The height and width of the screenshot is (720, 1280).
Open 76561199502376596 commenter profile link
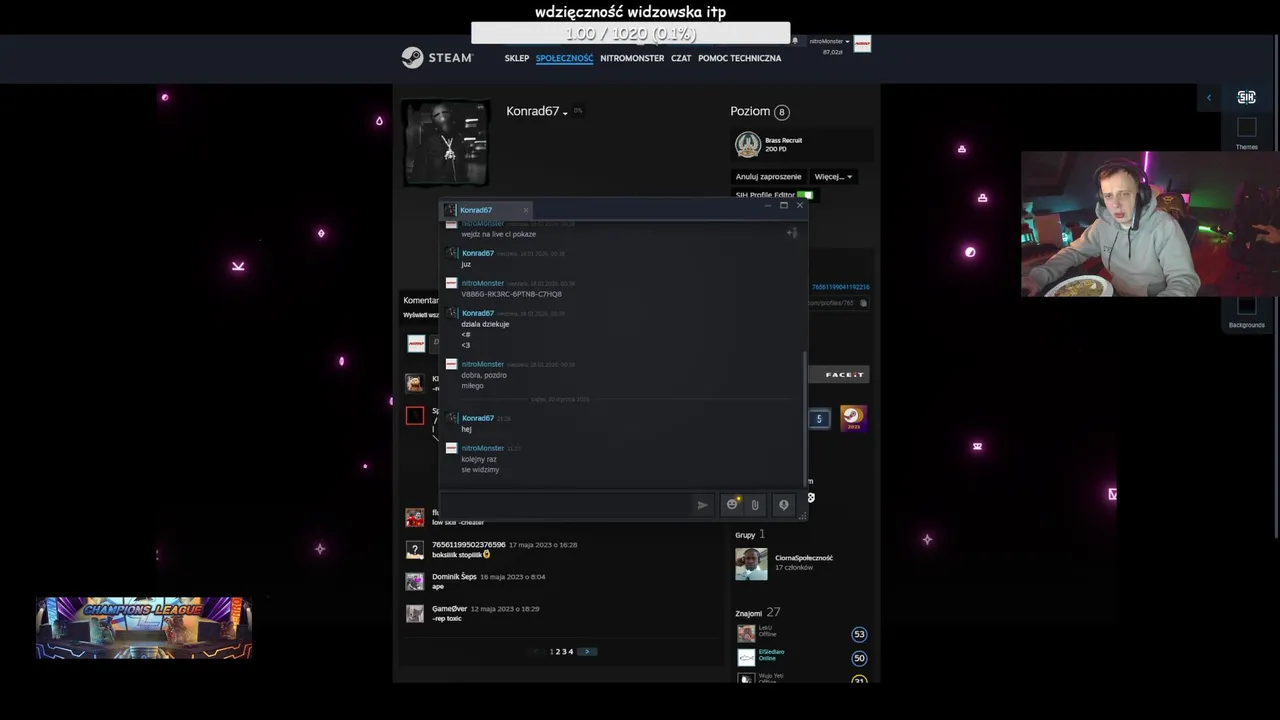pyautogui.click(x=469, y=545)
